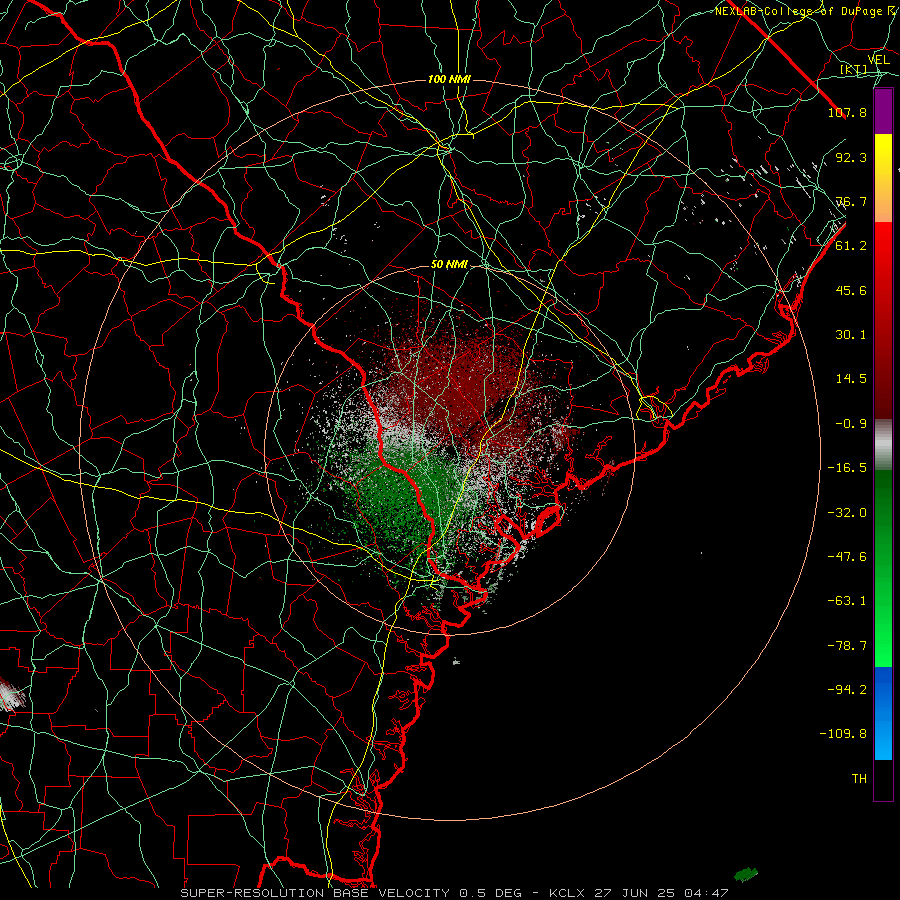This screenshot has height=900, width=900.
Task: Click the small green echo at bottom right
Action: point(746,875)
